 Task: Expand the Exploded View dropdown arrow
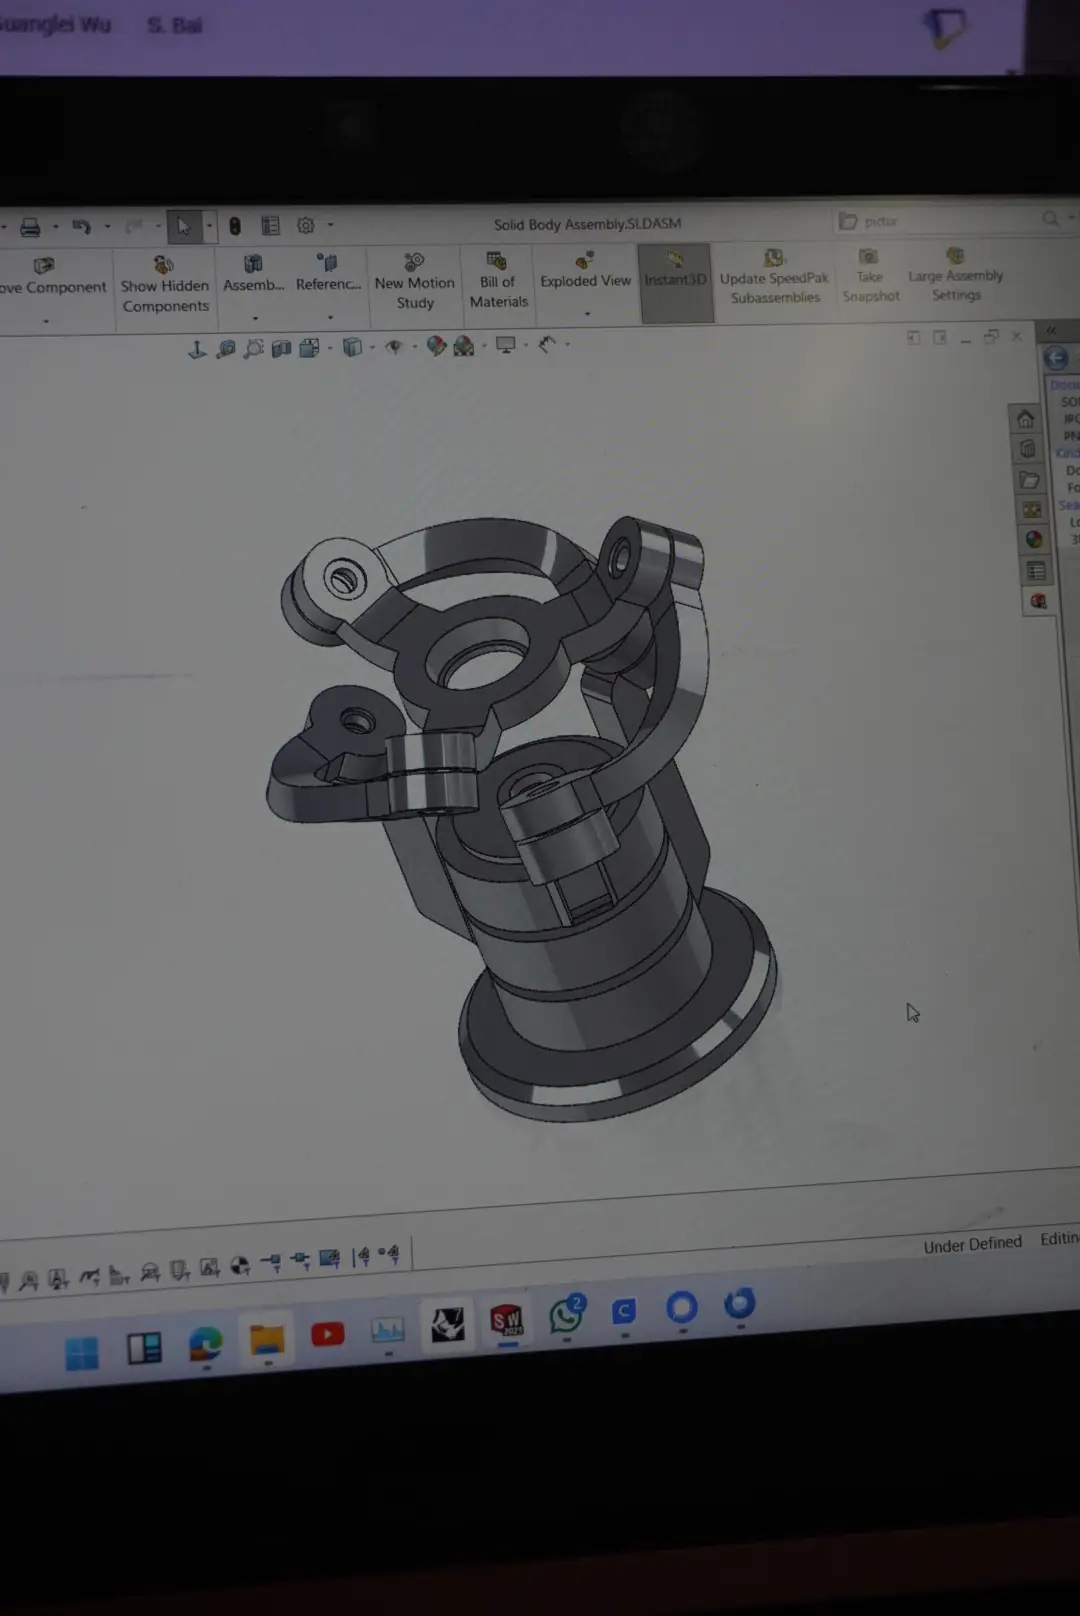click(587, 314)
